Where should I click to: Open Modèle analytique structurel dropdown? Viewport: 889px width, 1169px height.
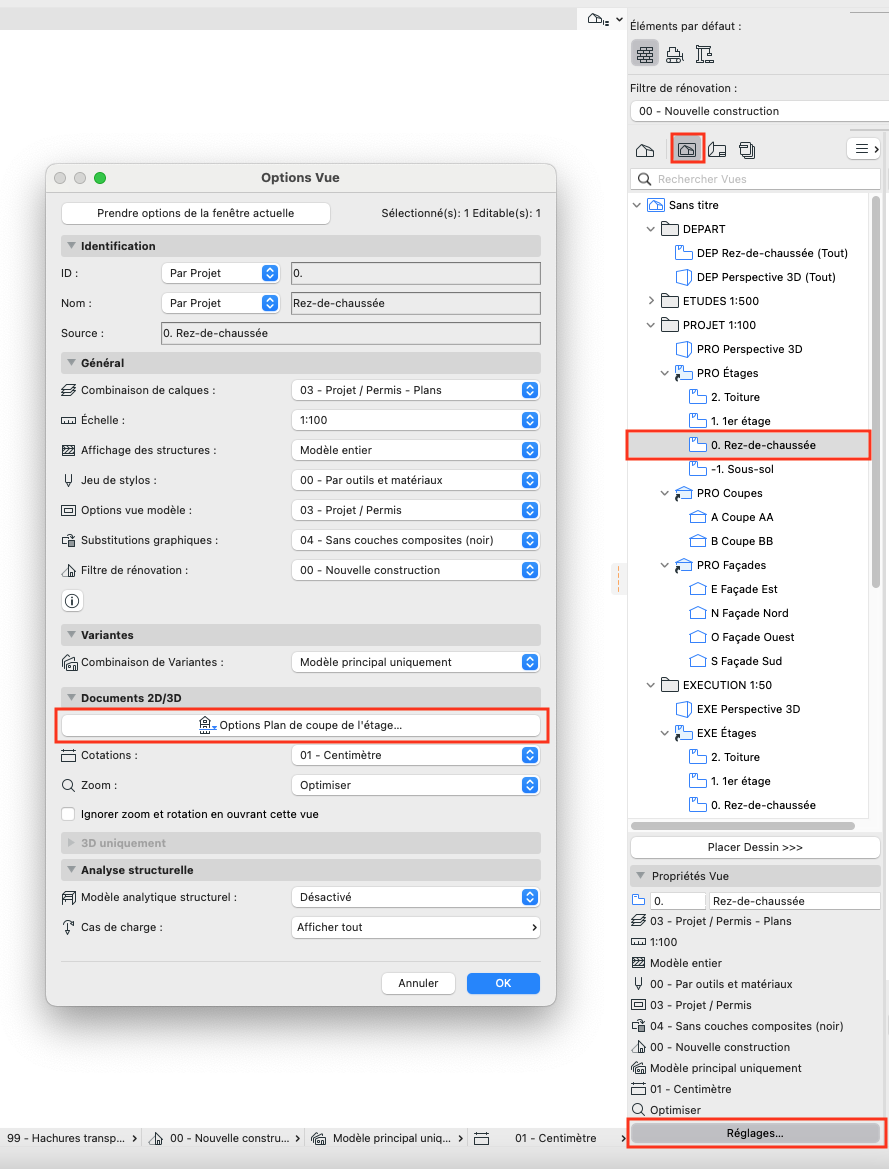tap(415, 897)
